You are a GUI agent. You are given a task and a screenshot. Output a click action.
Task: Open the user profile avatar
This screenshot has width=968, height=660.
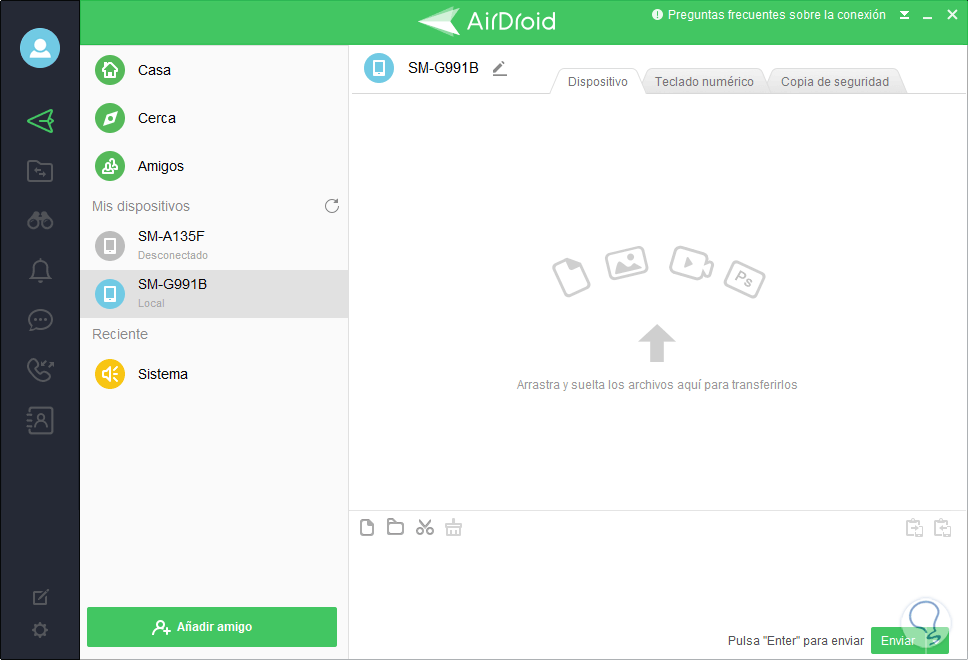[40, 48]
